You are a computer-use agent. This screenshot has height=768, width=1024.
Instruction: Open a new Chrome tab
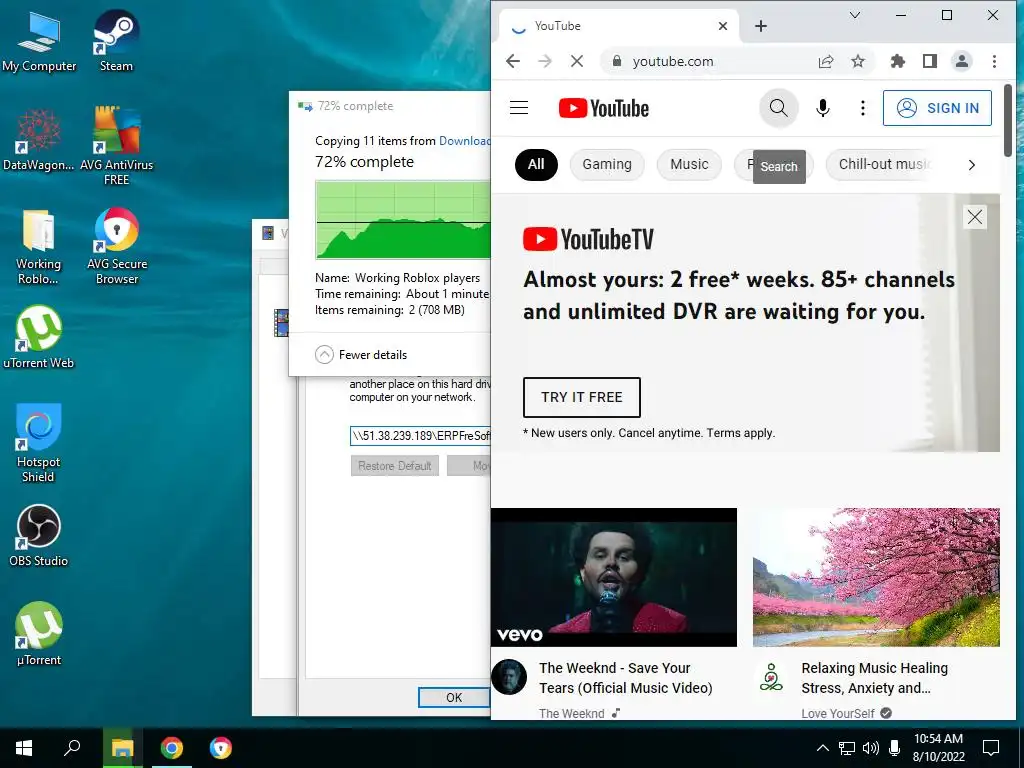click(x=761, y=26)
